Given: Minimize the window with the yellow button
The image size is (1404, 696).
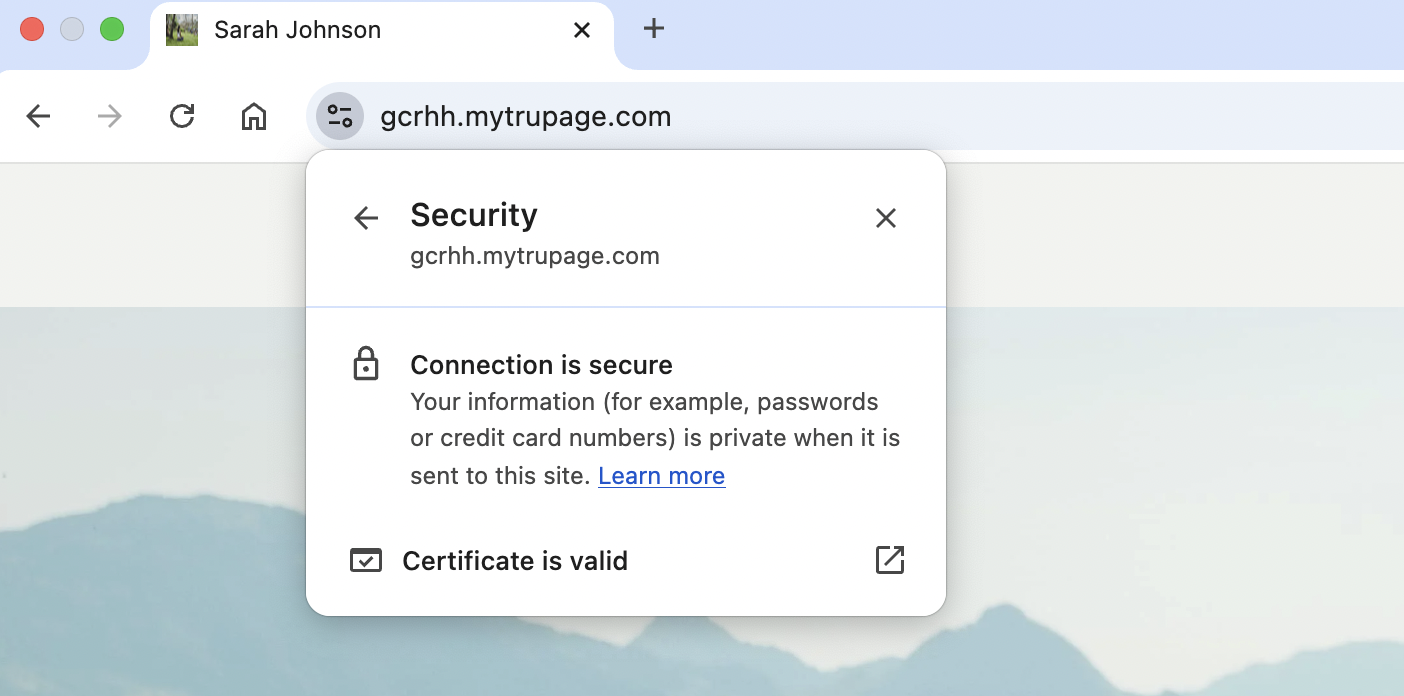Looking at the screenshot, I should point(71,29).
